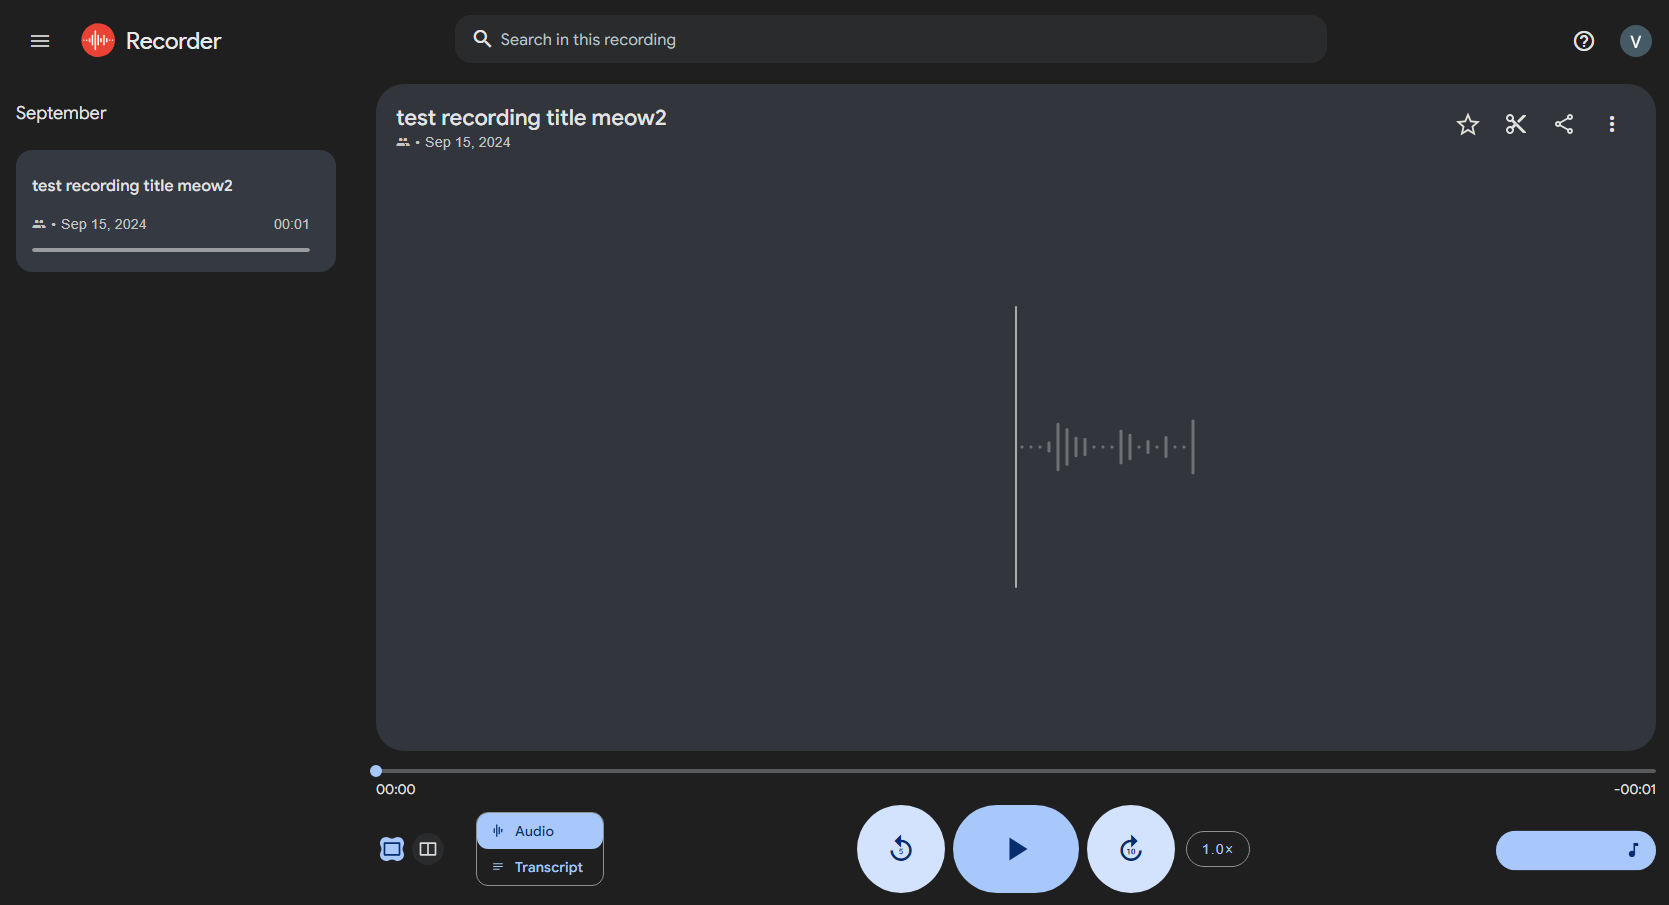Open the three-dot more options menu
1669x905 pixels.
[x=1611, y=124]
